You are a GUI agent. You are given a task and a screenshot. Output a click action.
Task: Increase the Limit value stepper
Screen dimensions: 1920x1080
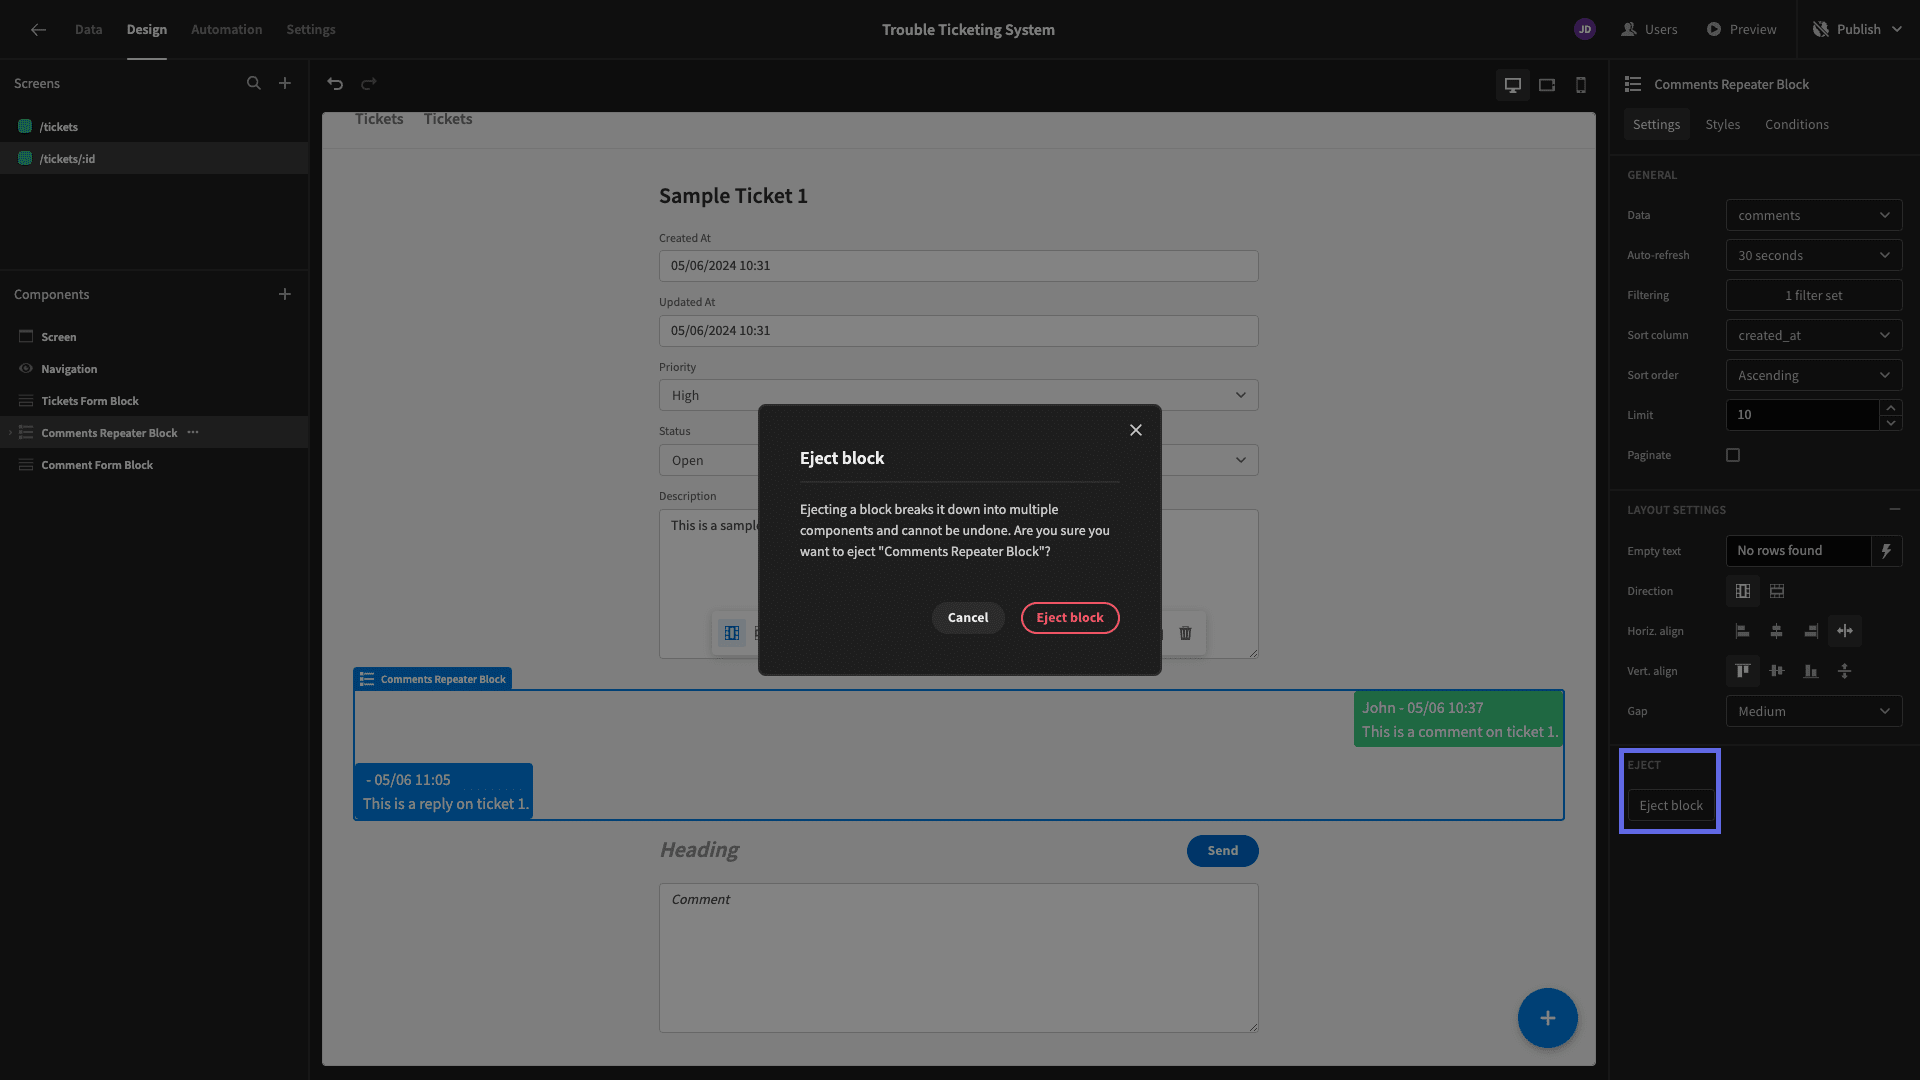coord(1891,408)
